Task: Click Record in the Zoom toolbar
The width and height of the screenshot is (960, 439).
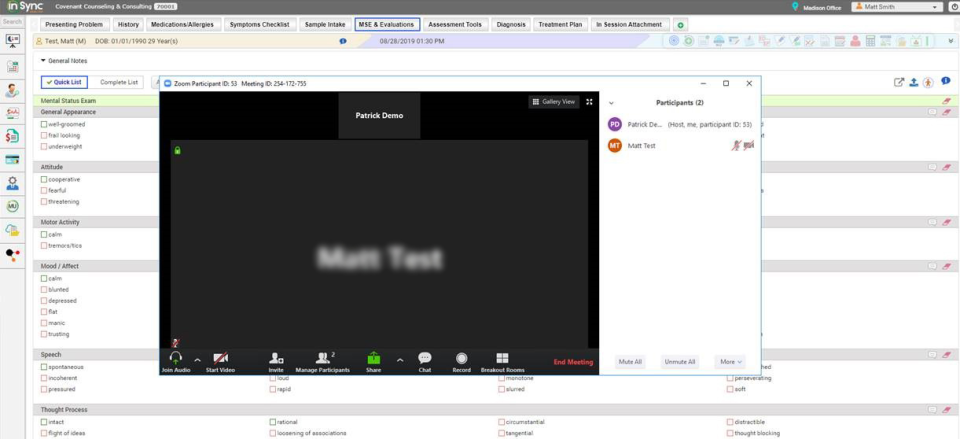Action: [462, 362]
